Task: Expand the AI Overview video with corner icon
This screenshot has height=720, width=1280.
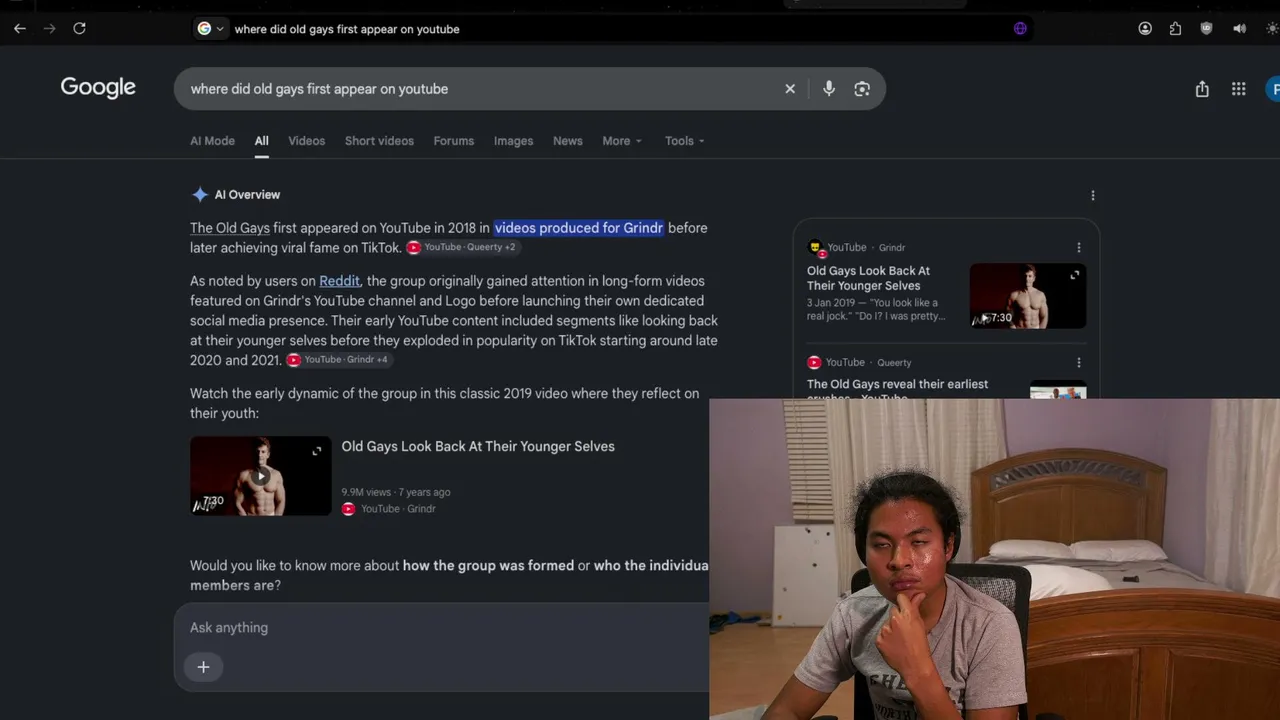Action: [x=317, y=451]
